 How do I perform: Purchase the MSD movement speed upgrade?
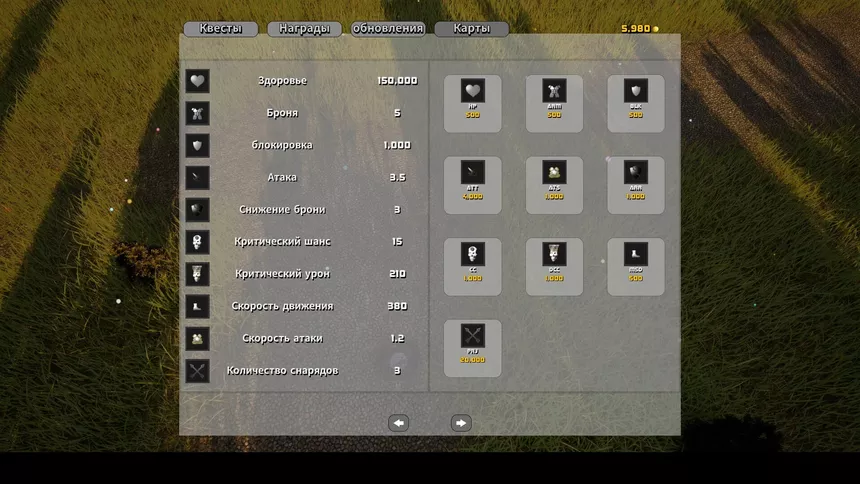tap(636, 267)
